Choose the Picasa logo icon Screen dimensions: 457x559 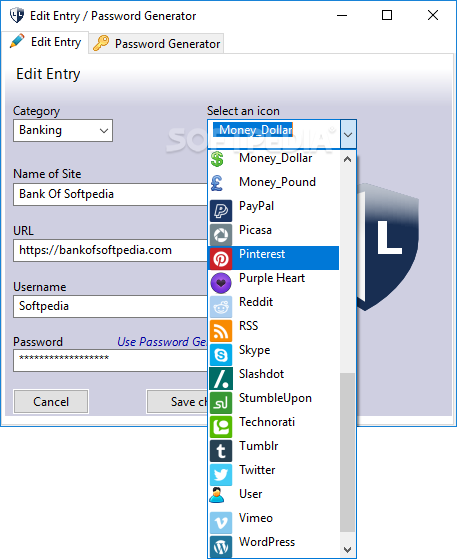click(x=221, y=235)
